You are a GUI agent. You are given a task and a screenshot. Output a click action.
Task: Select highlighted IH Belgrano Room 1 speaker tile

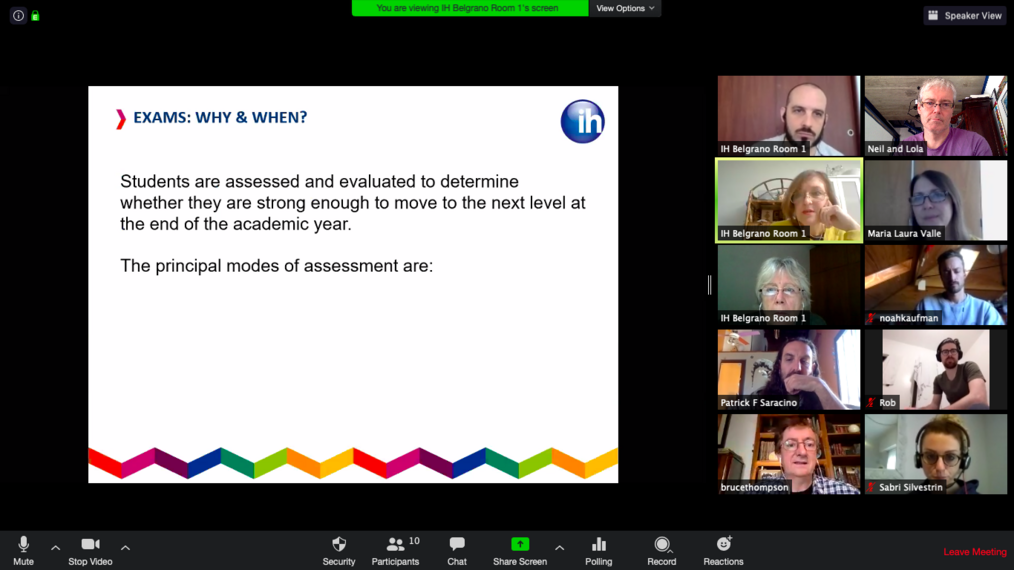coord(789,201)
